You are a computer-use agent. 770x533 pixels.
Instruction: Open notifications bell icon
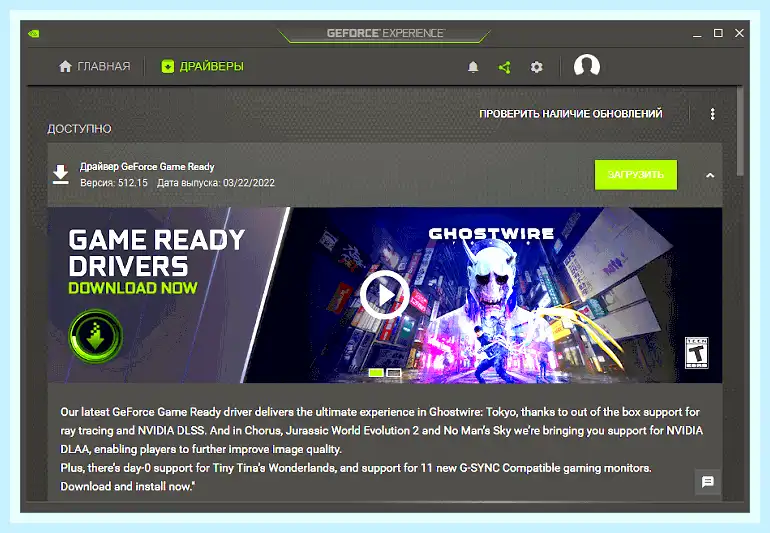pyautogui.click(x=472, y=67)
